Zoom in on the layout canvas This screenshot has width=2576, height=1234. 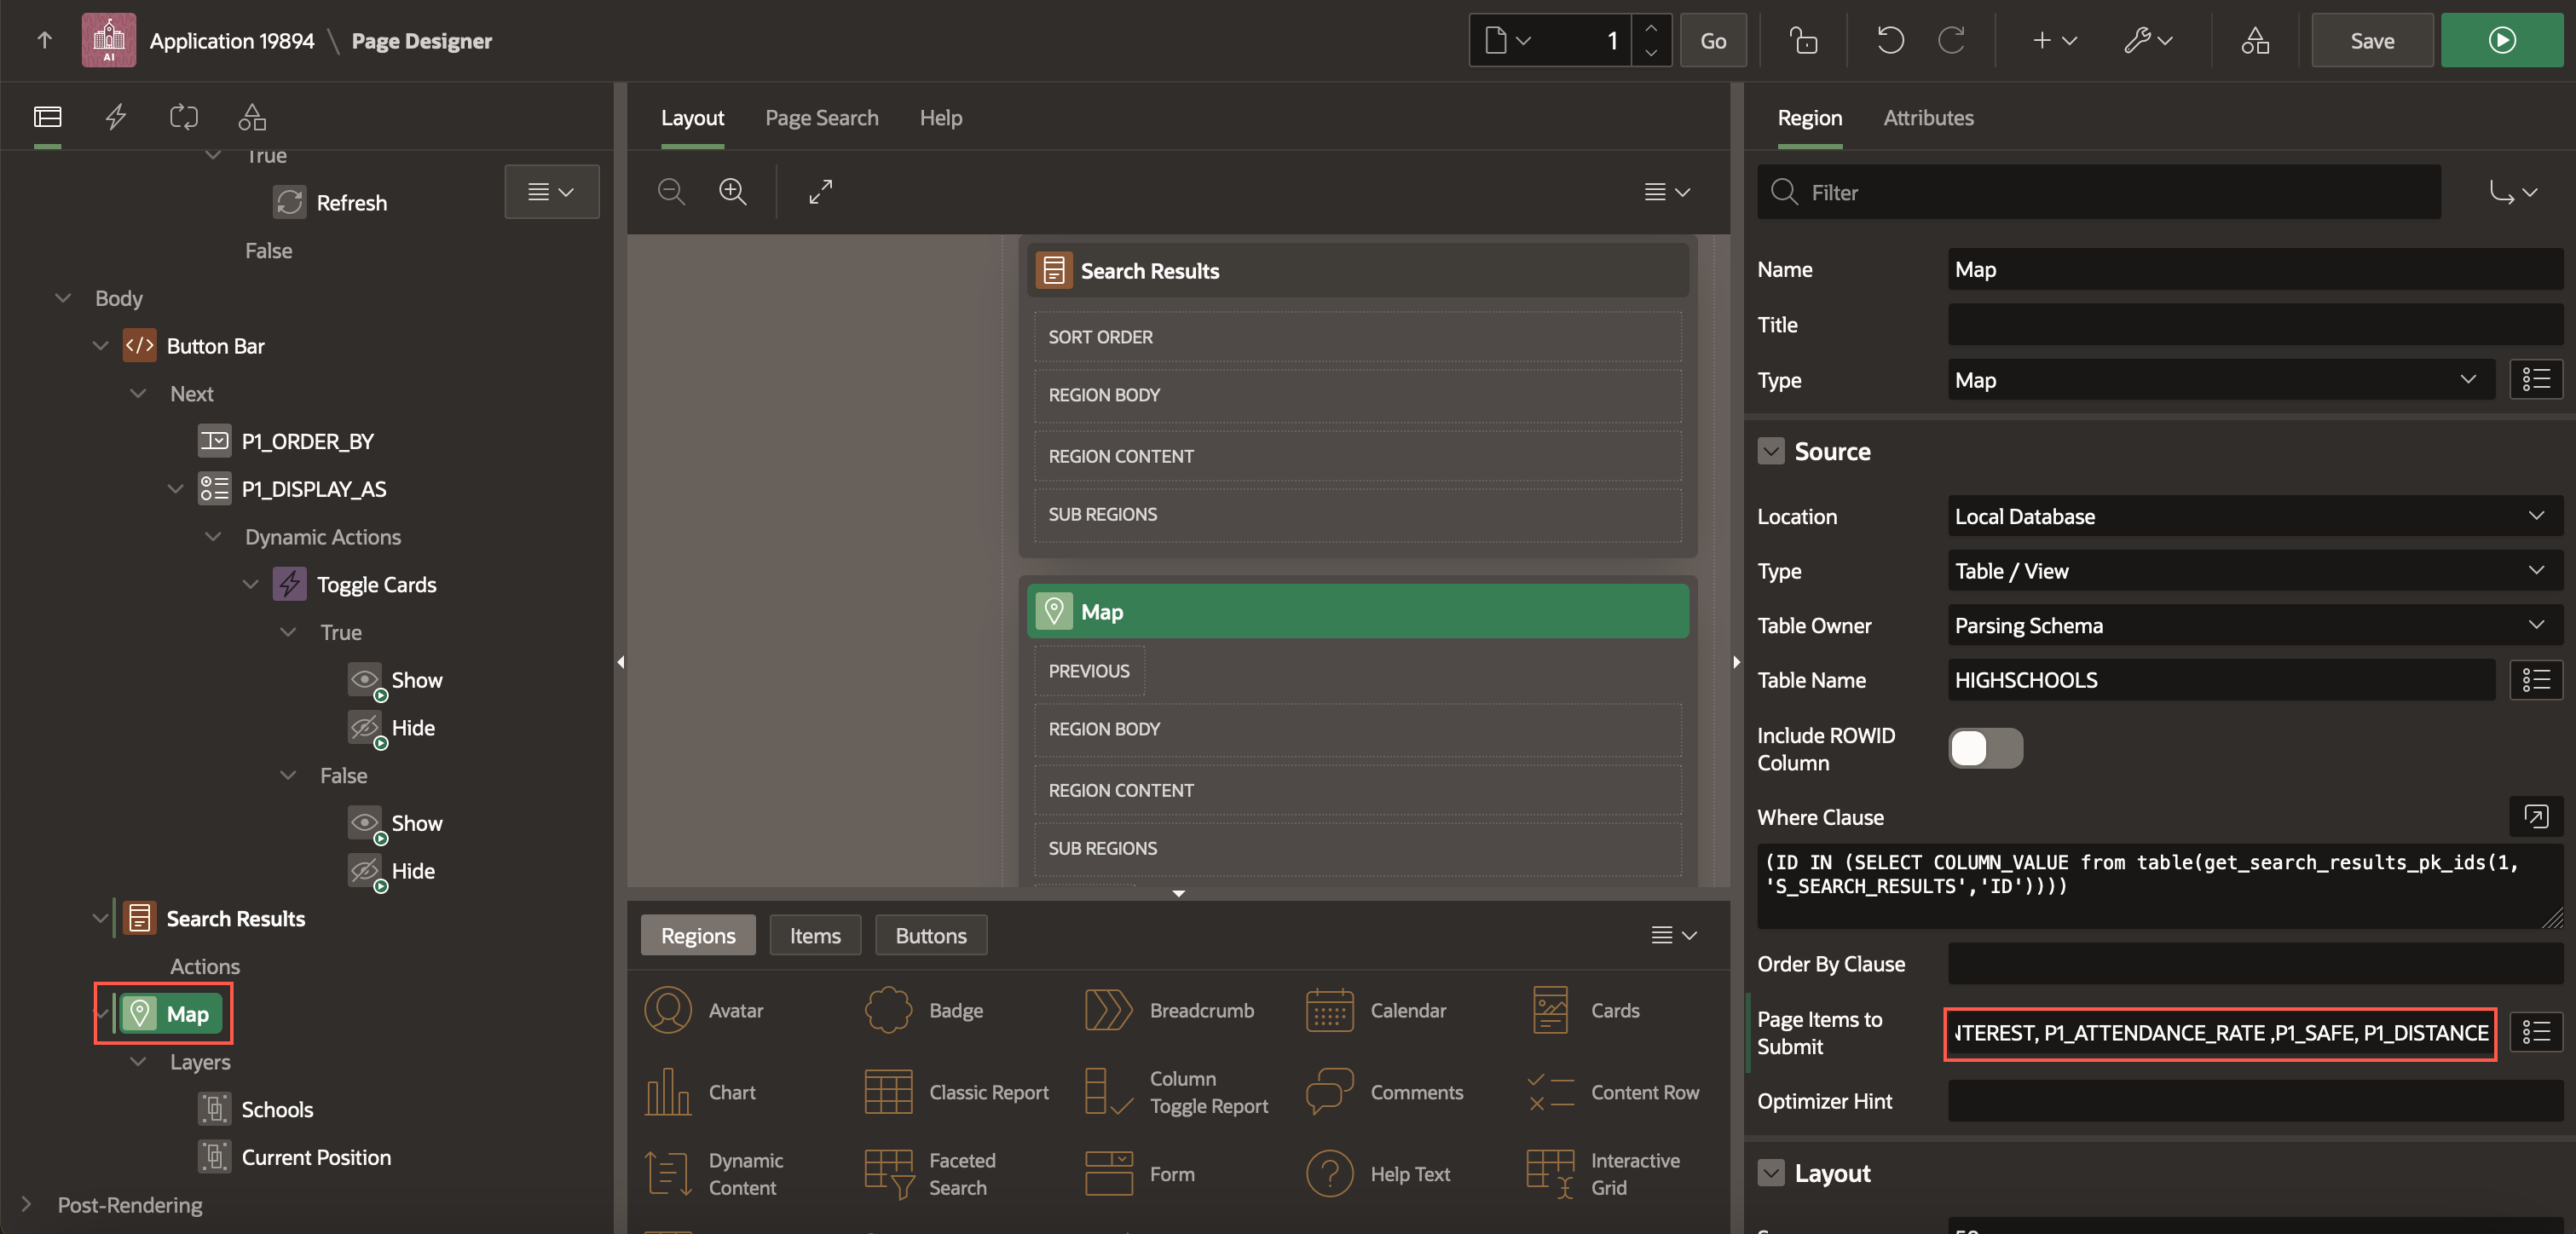click(x=733, y=191)
